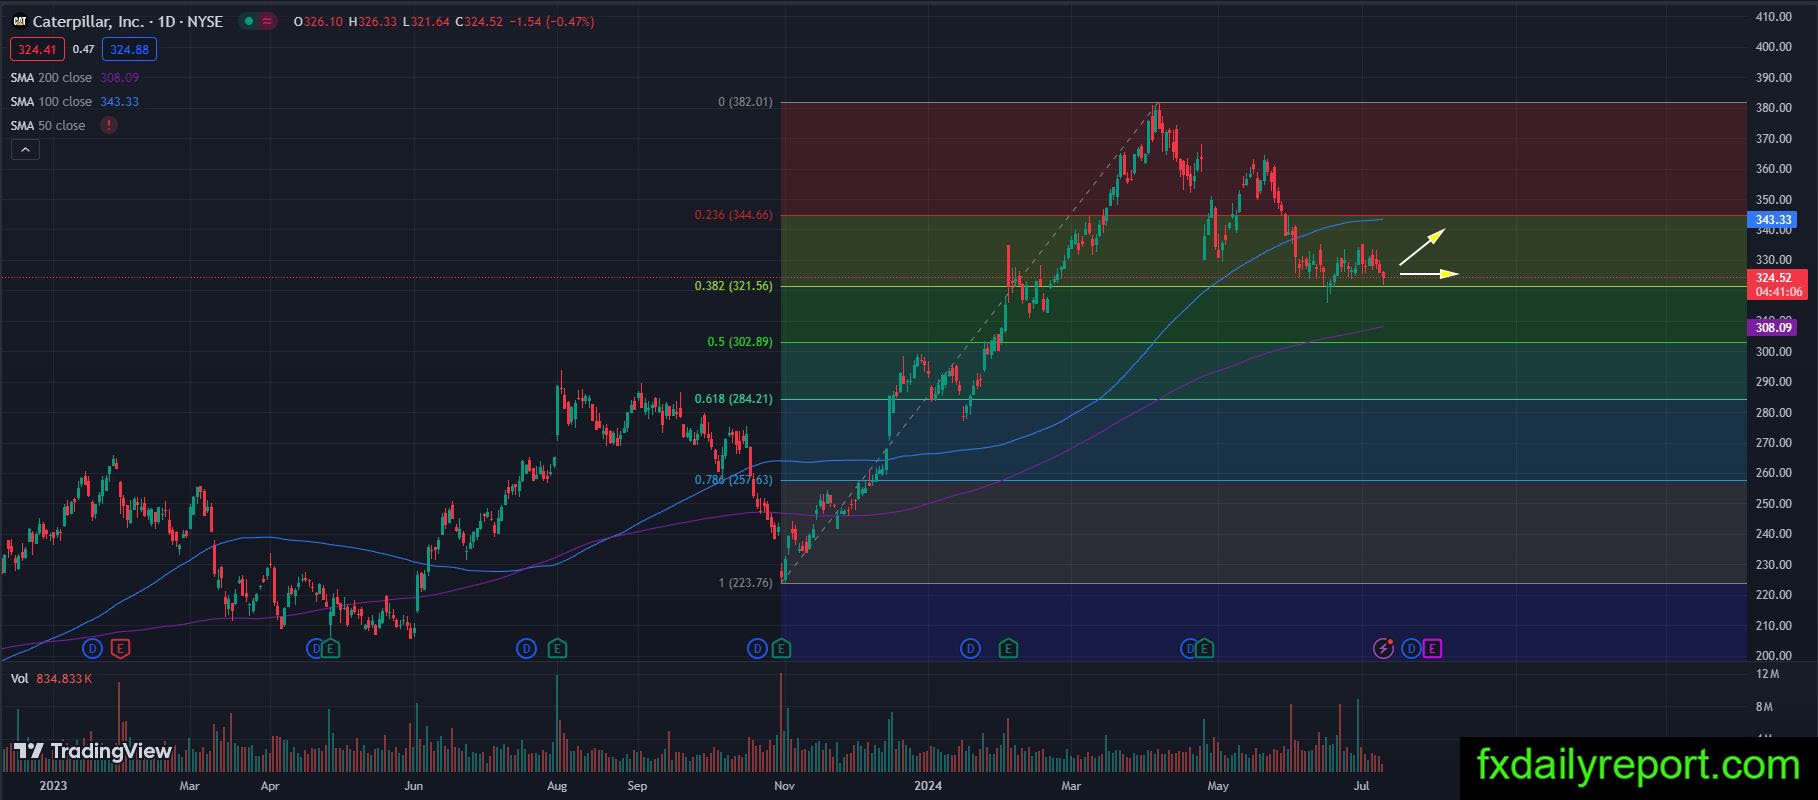The image size is (1818, 800).
Task: Select the 0.382 (321.56) Fibonacci level label
Action: click(x=734, y=286)
